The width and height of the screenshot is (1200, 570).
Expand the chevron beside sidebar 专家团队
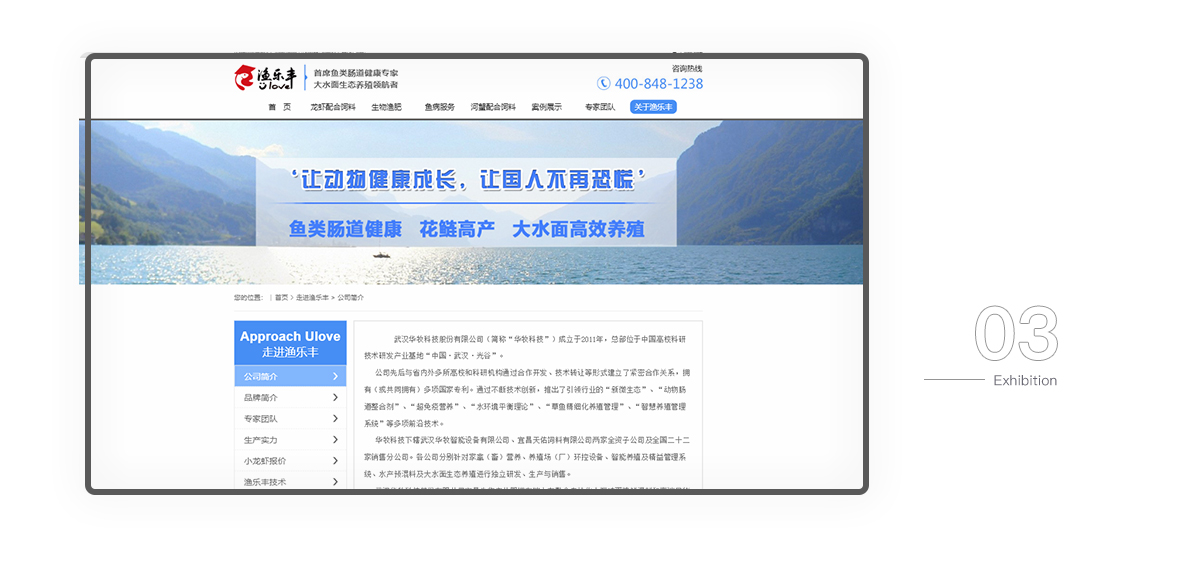click(x=335, y=418)
